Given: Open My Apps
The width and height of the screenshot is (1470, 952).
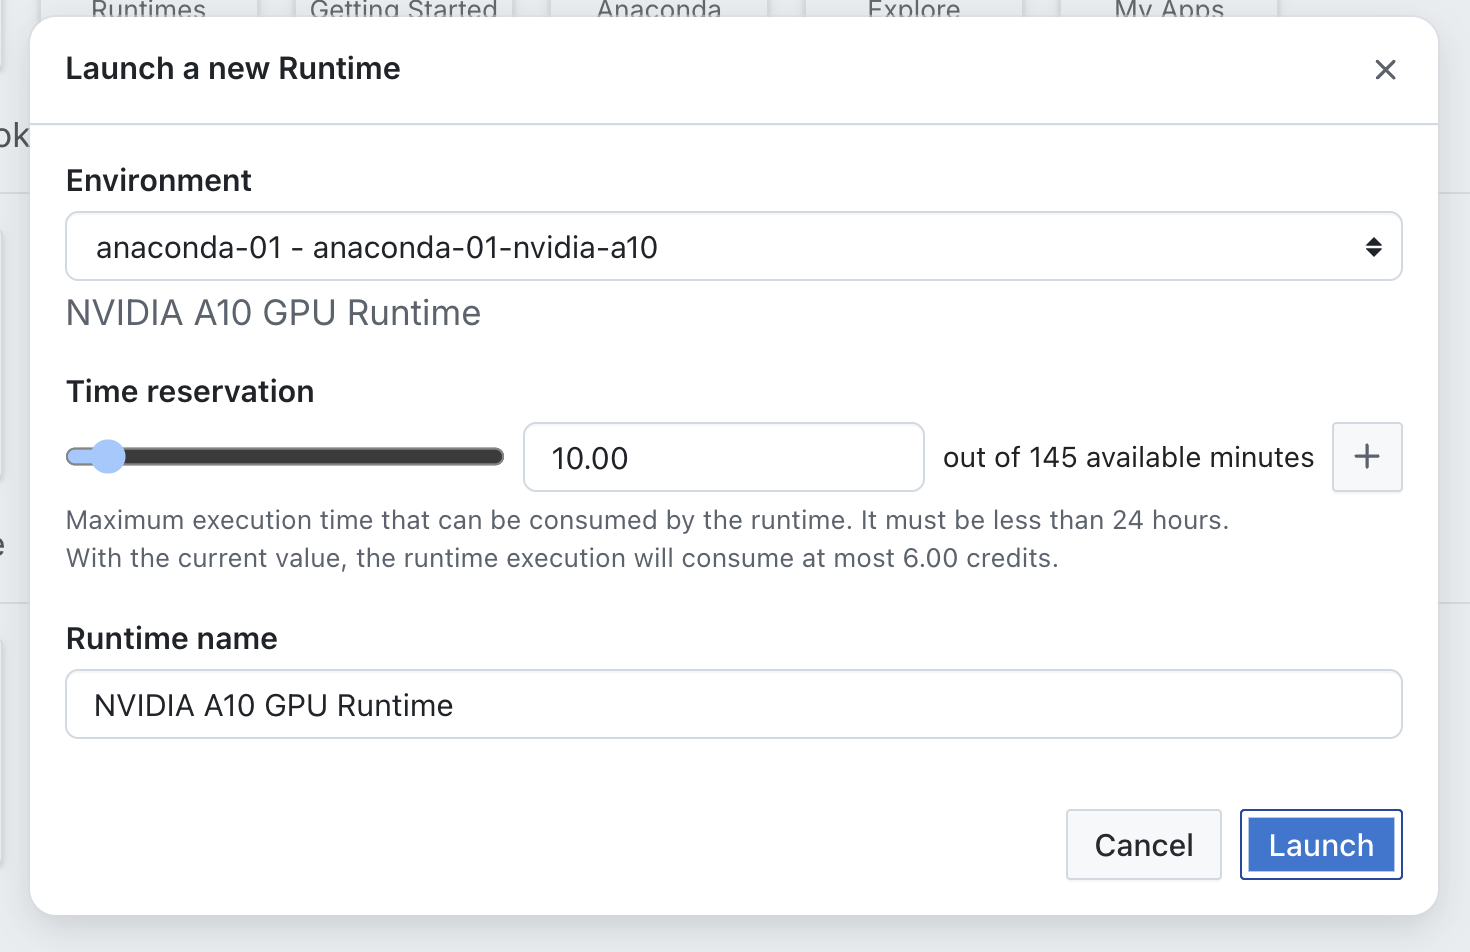Looking at the screenshot, I should (1168, 10).
